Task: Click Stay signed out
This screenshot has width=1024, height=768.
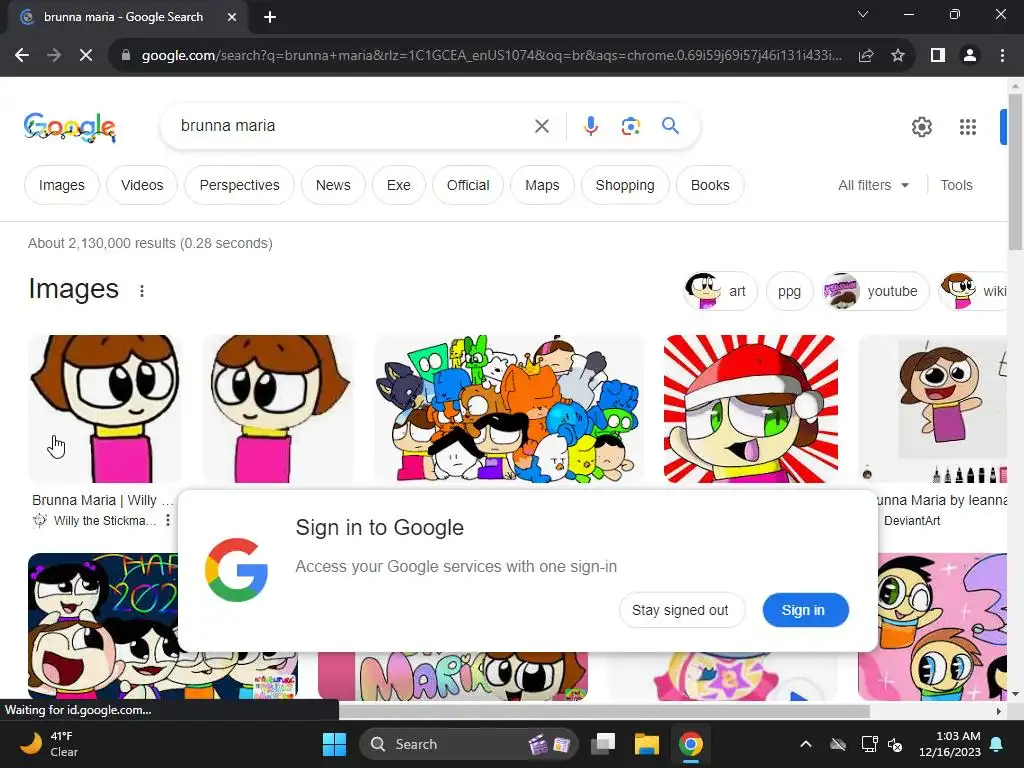Action: (680, 610)
